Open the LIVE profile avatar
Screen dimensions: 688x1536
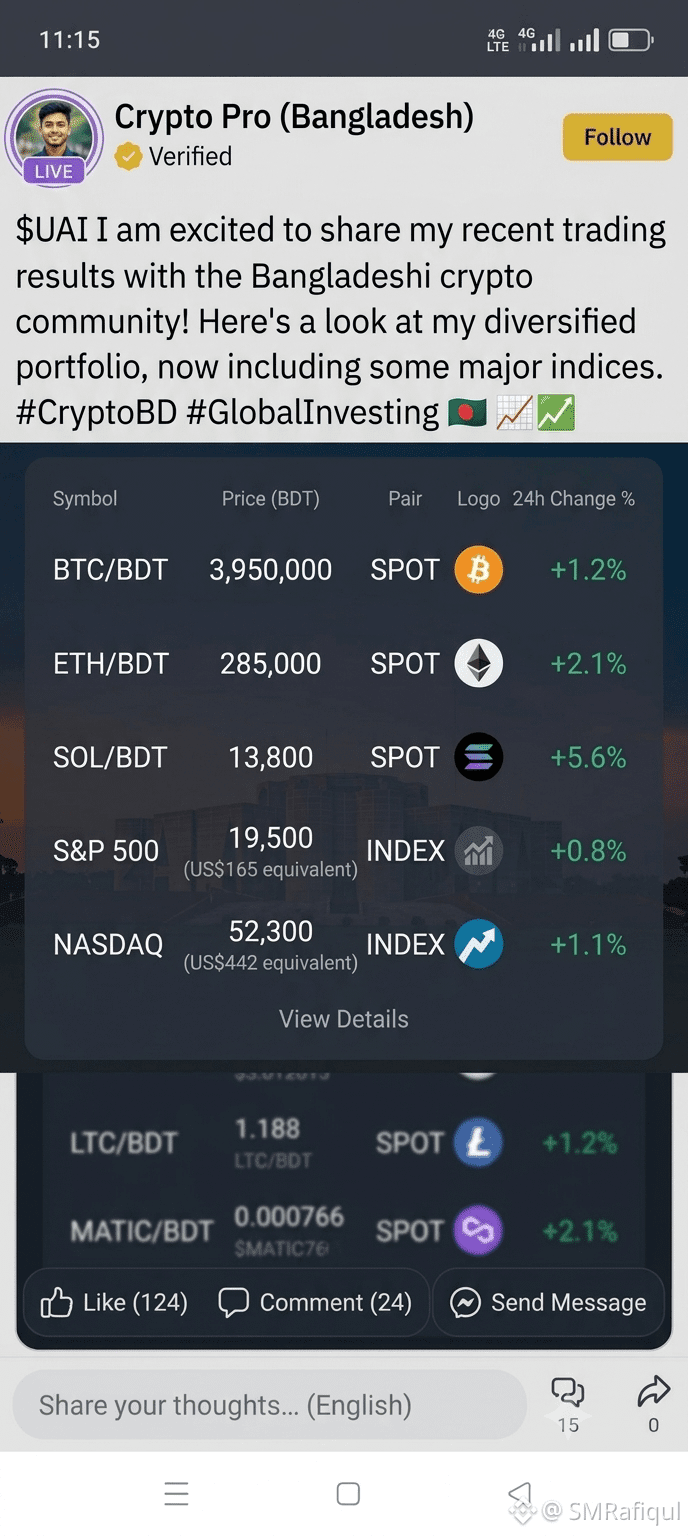pos(54,137)
